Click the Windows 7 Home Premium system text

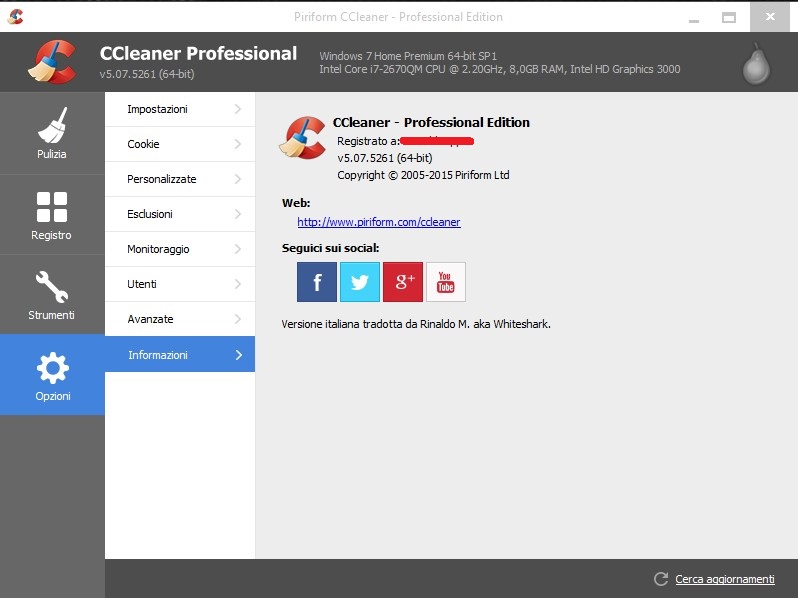[x=408, y=56]
